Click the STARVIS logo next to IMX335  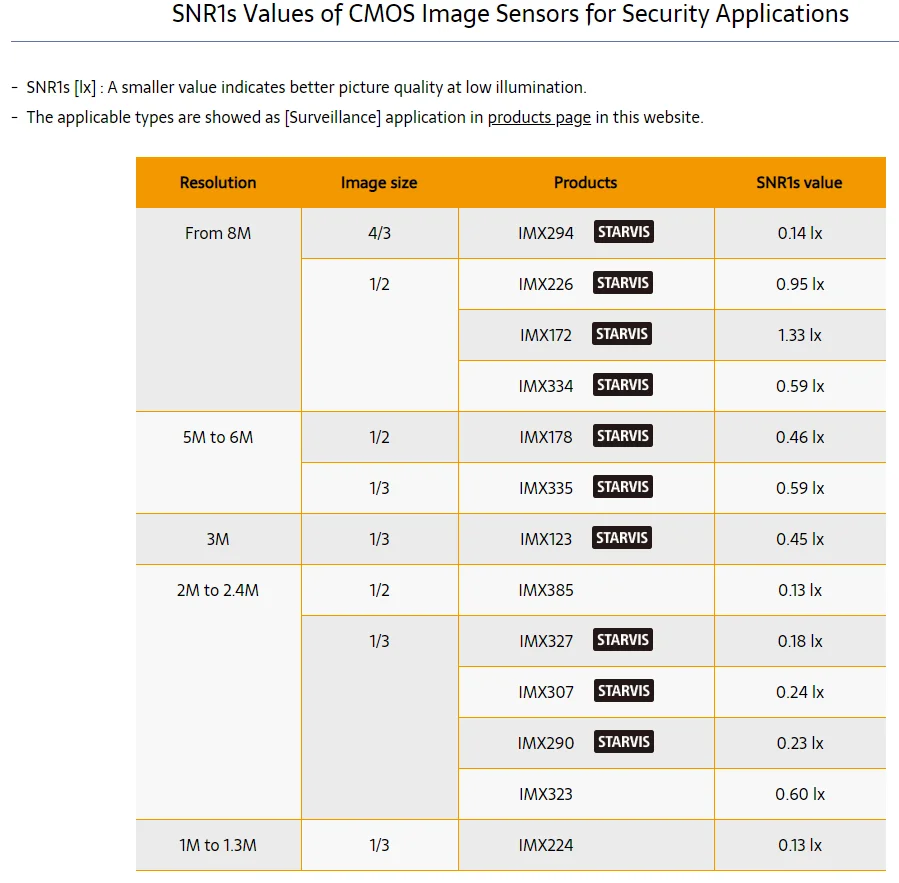point(622,487)
